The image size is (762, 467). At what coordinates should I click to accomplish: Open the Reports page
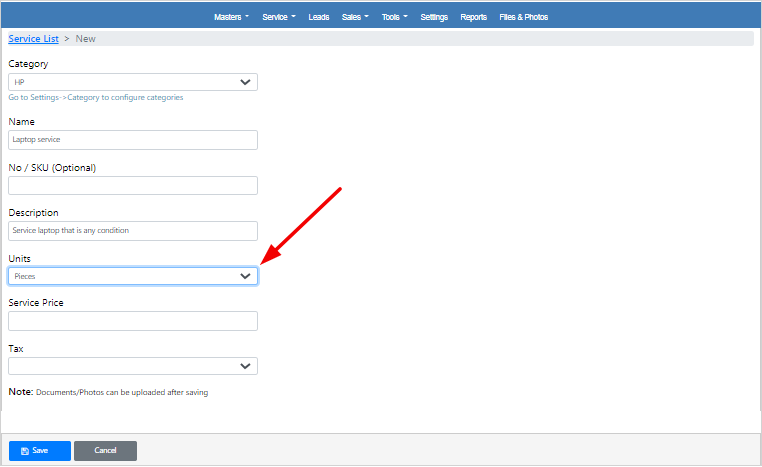click(x=473, y=17)
